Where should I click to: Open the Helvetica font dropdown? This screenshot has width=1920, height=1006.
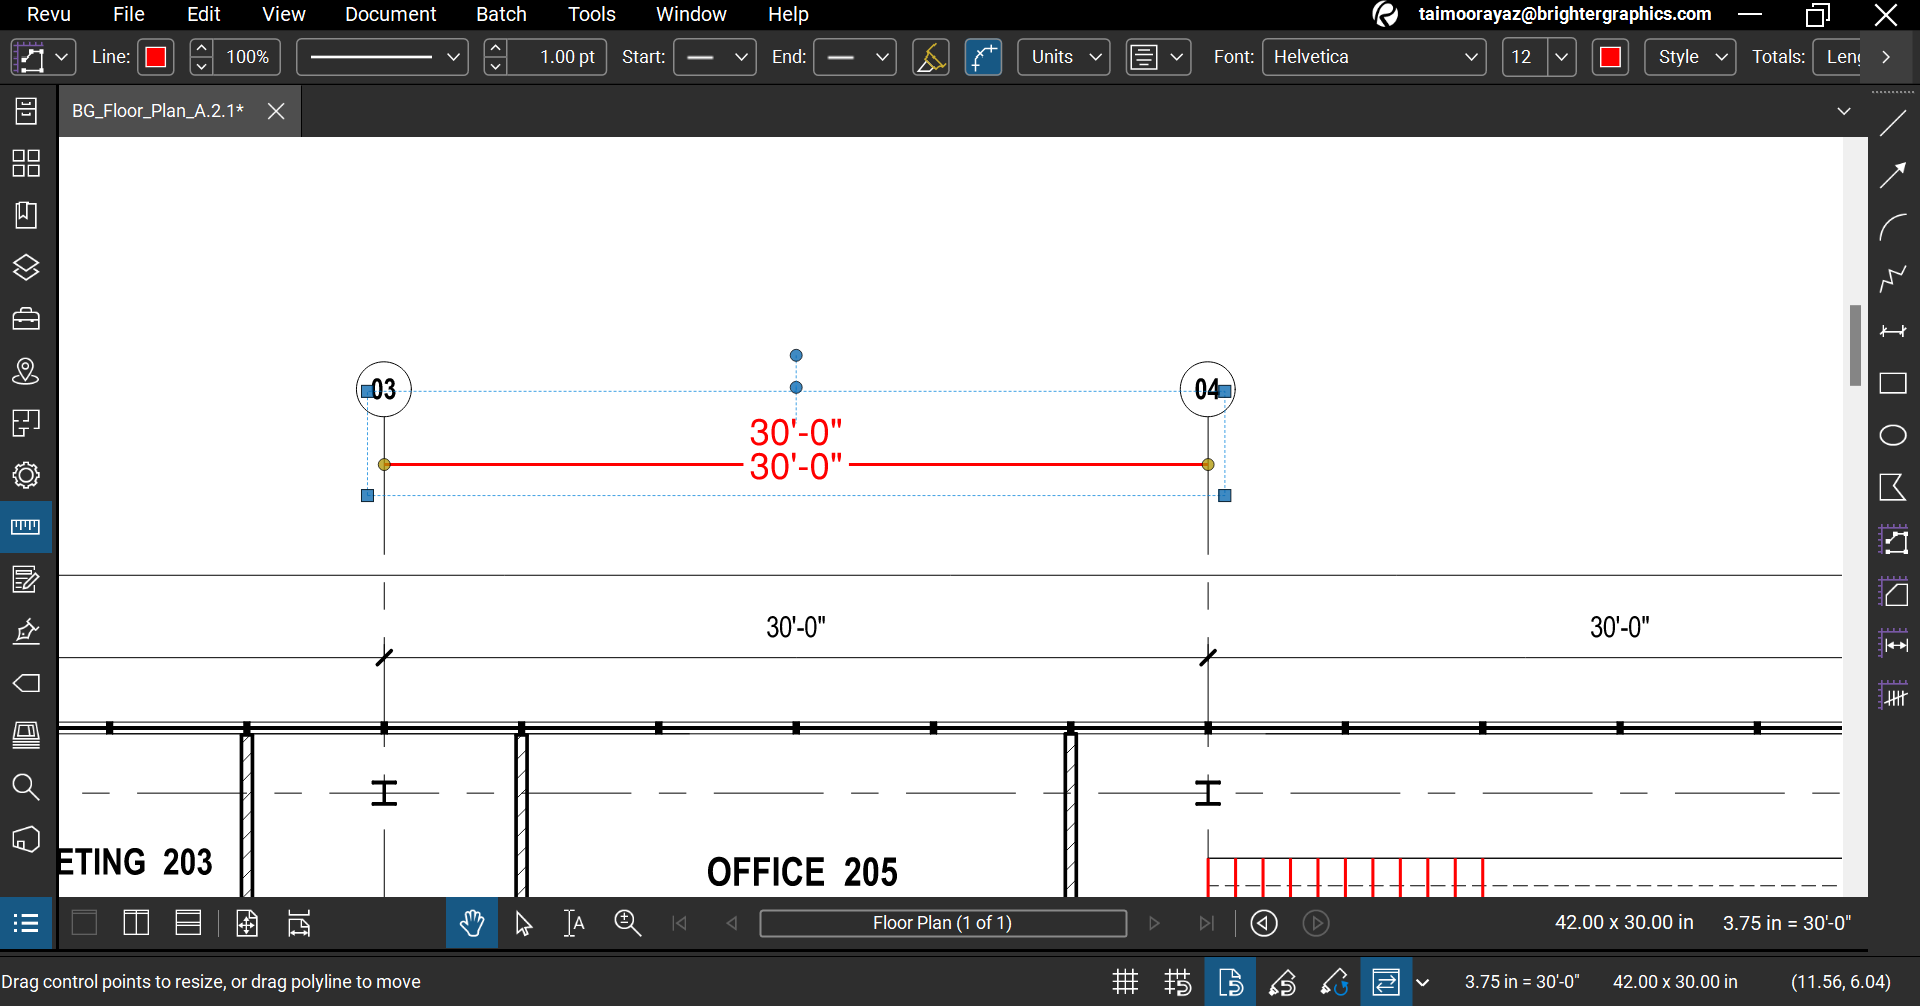[x=1374, y=57]
